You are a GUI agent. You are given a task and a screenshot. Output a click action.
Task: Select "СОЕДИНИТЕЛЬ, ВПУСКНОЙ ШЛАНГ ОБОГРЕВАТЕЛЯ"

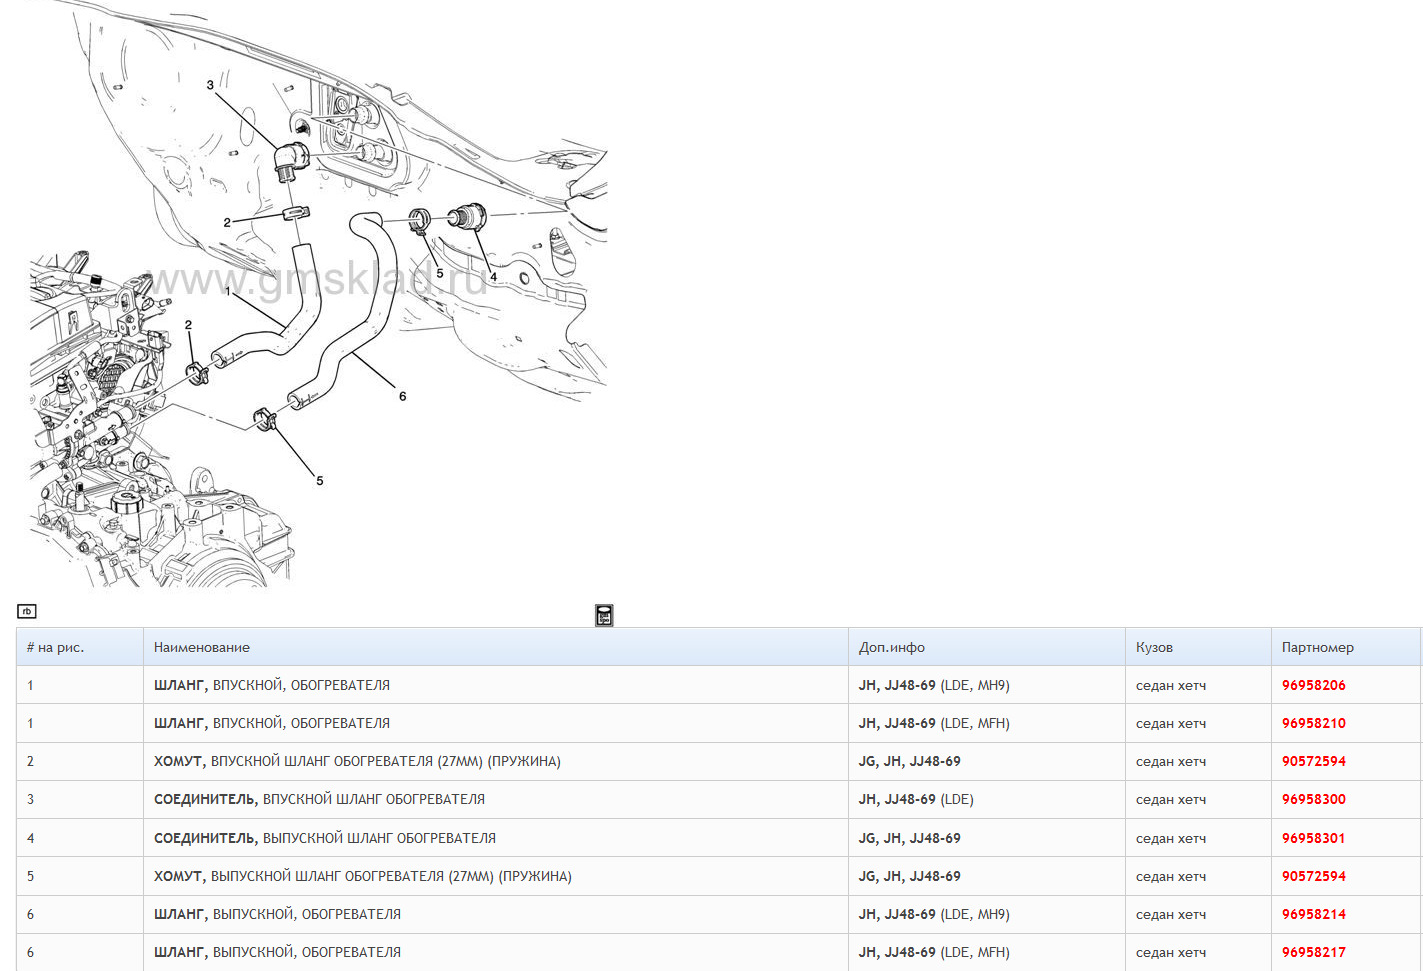pyautogui.click(x=319, y=799)
